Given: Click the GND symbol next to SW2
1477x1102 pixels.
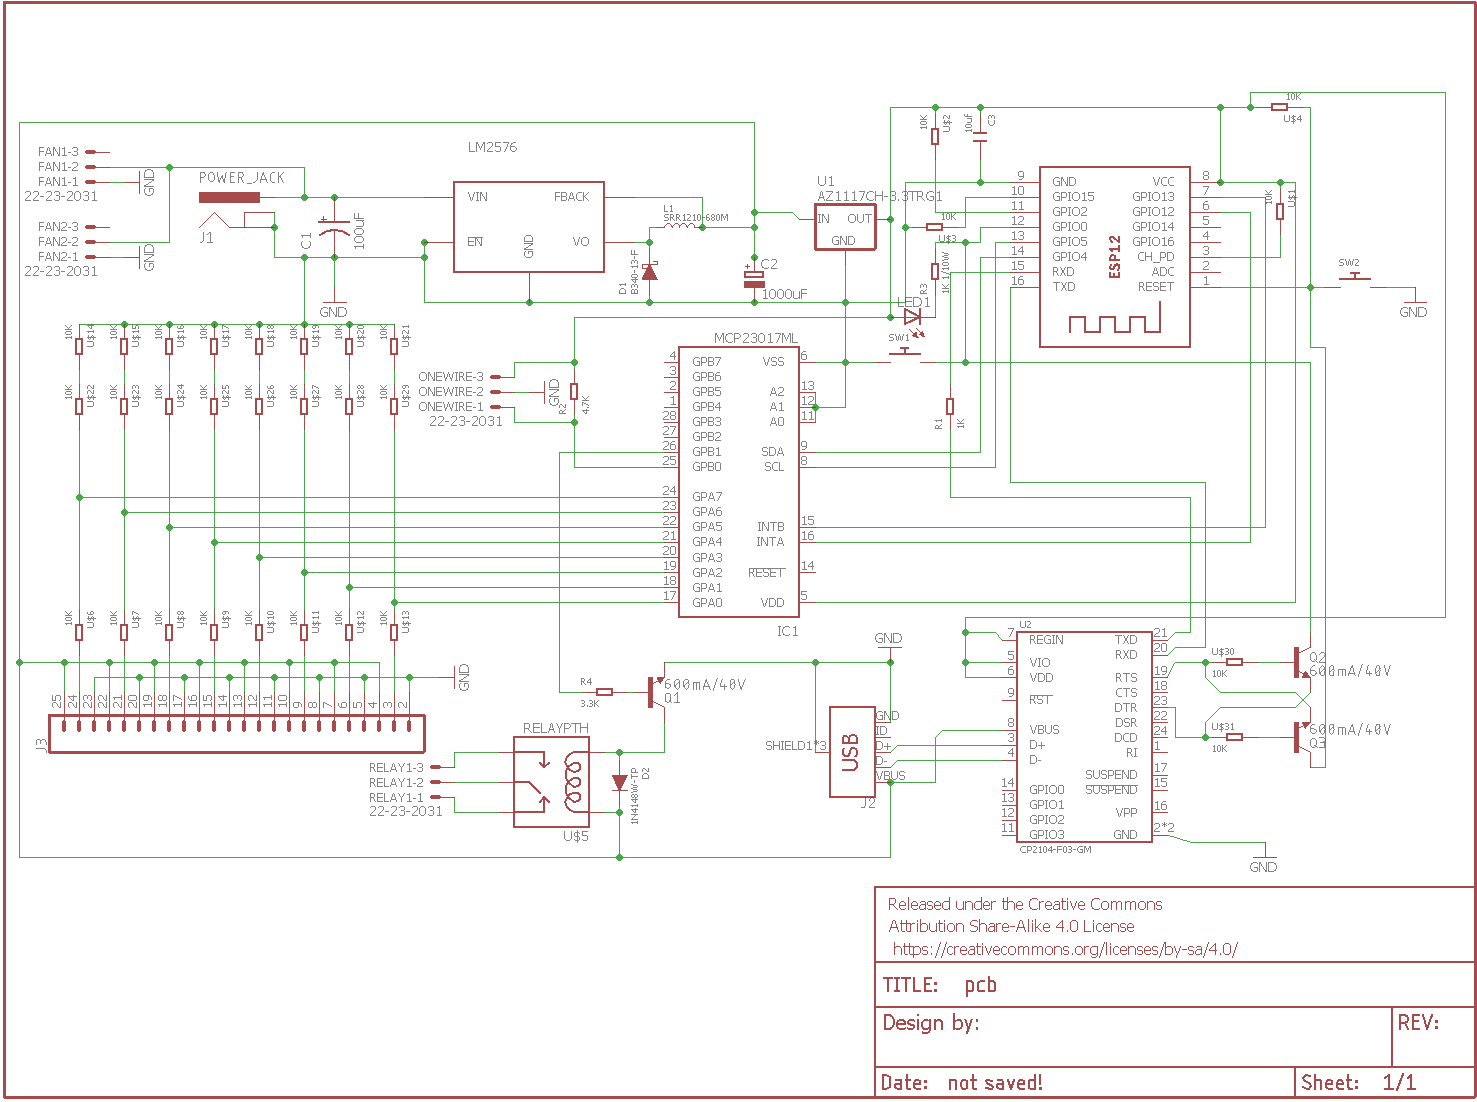Looking at the screenshot, I should (1413, 306).
